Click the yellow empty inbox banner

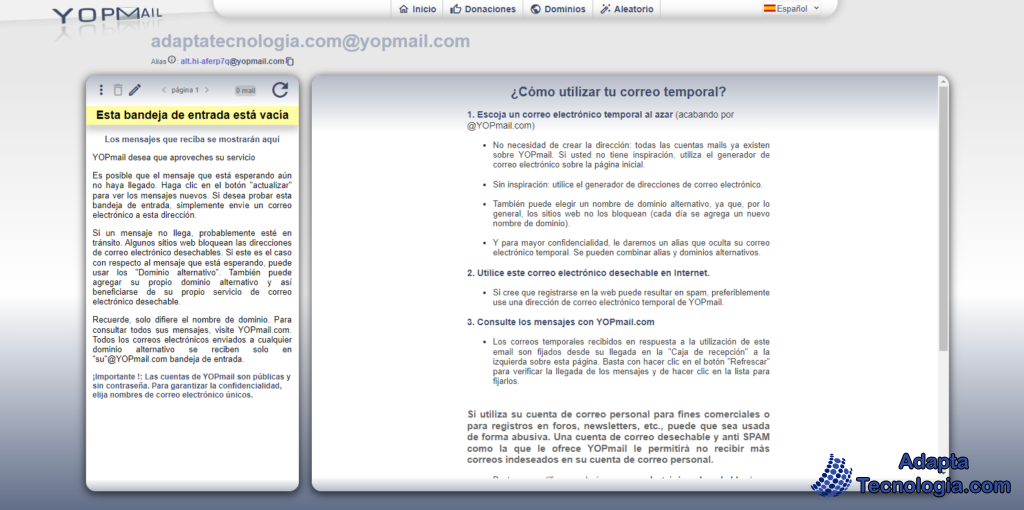coord(192,115)
